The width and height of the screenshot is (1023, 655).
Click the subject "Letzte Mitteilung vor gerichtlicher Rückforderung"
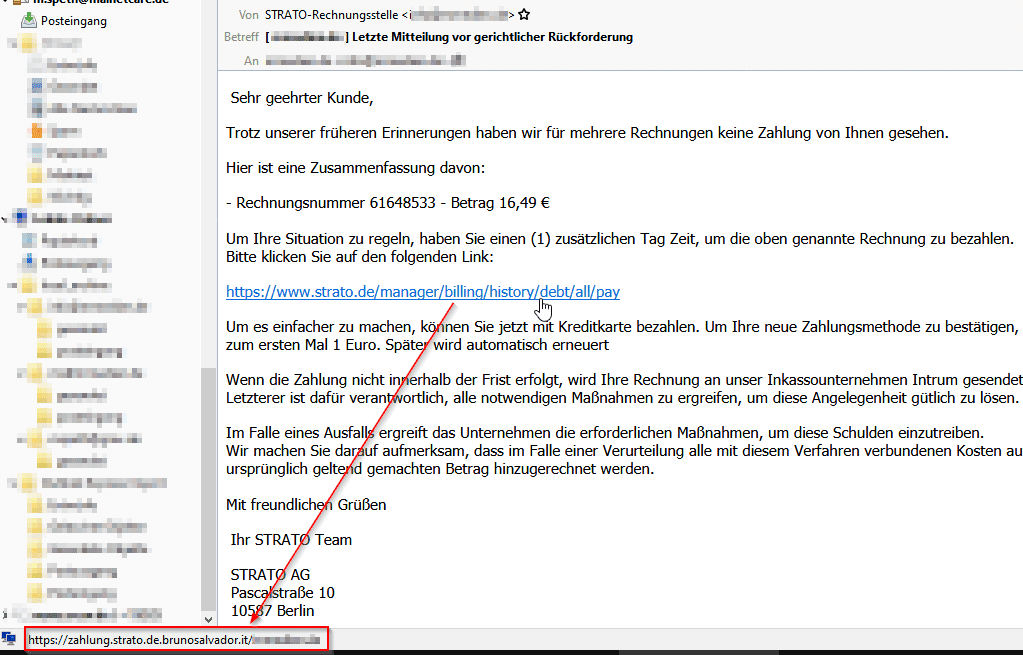pyautogui.click(x=493, y=37)
